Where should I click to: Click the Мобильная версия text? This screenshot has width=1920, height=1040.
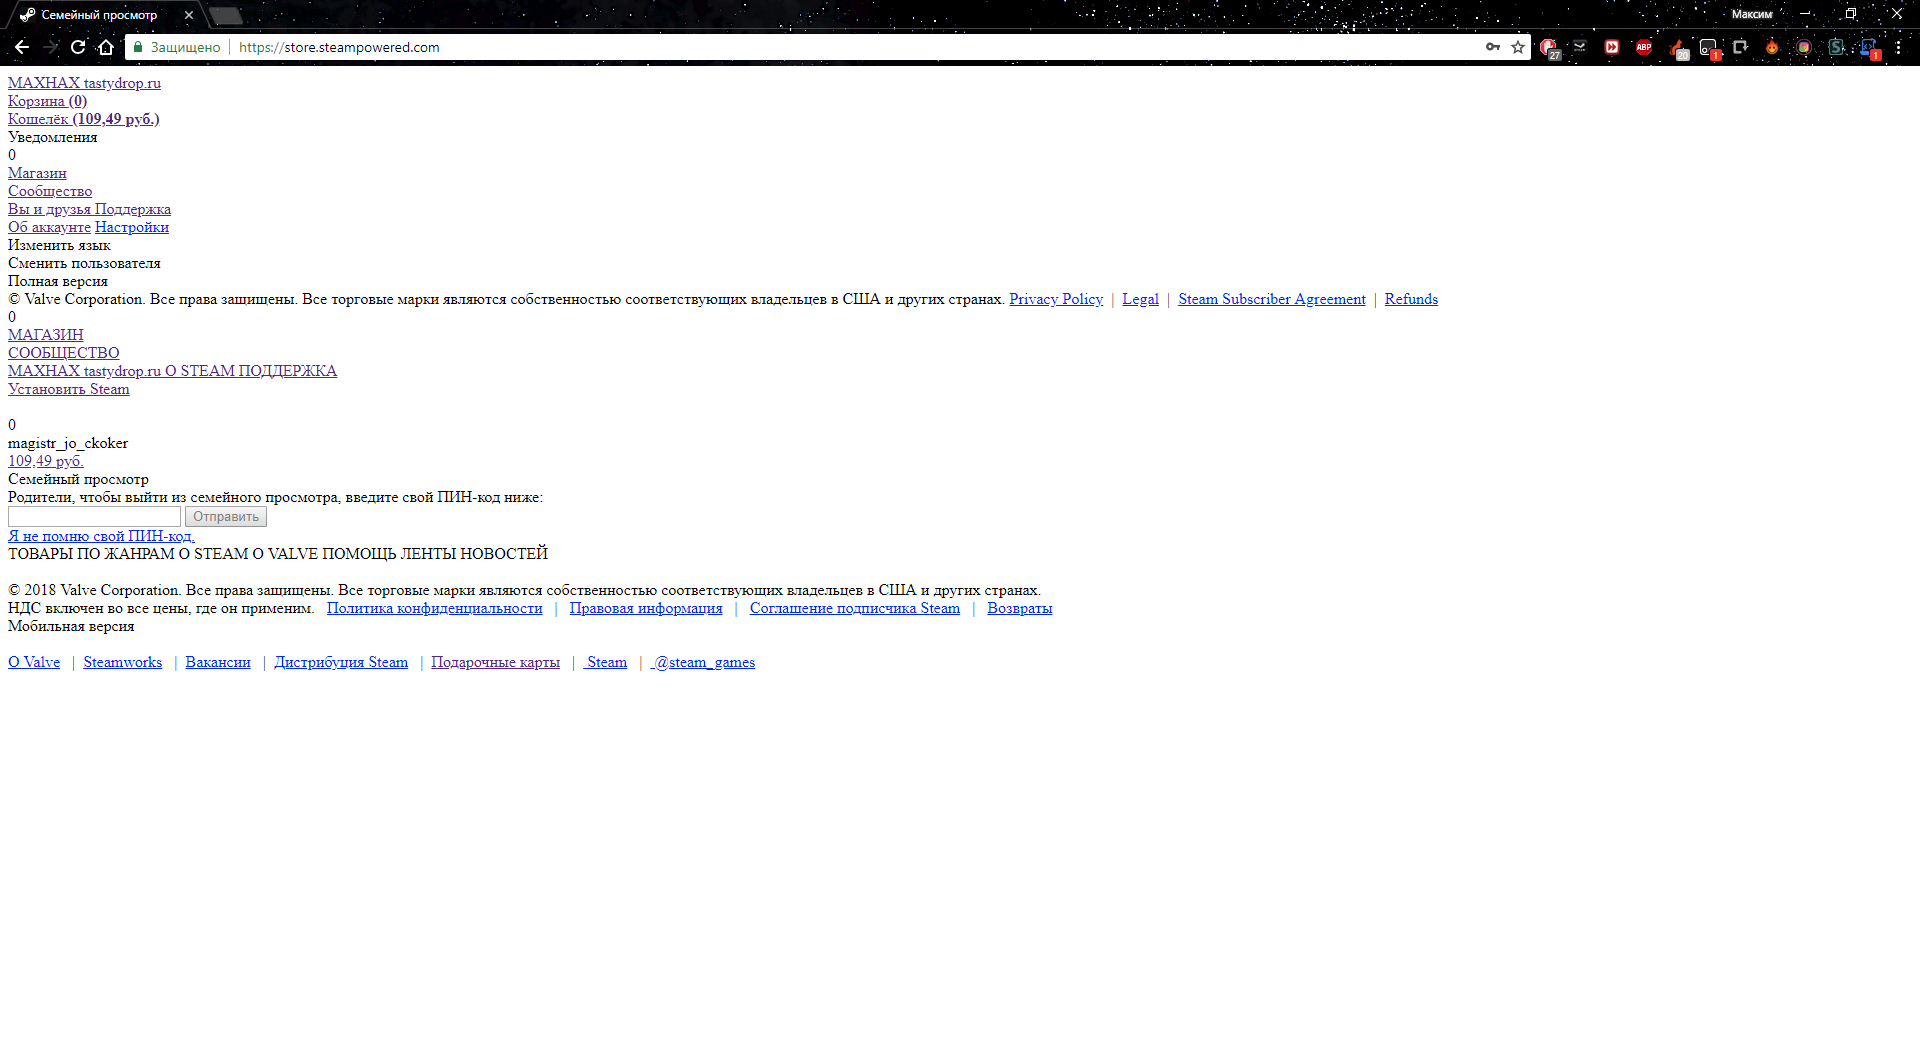pos(71,626)
